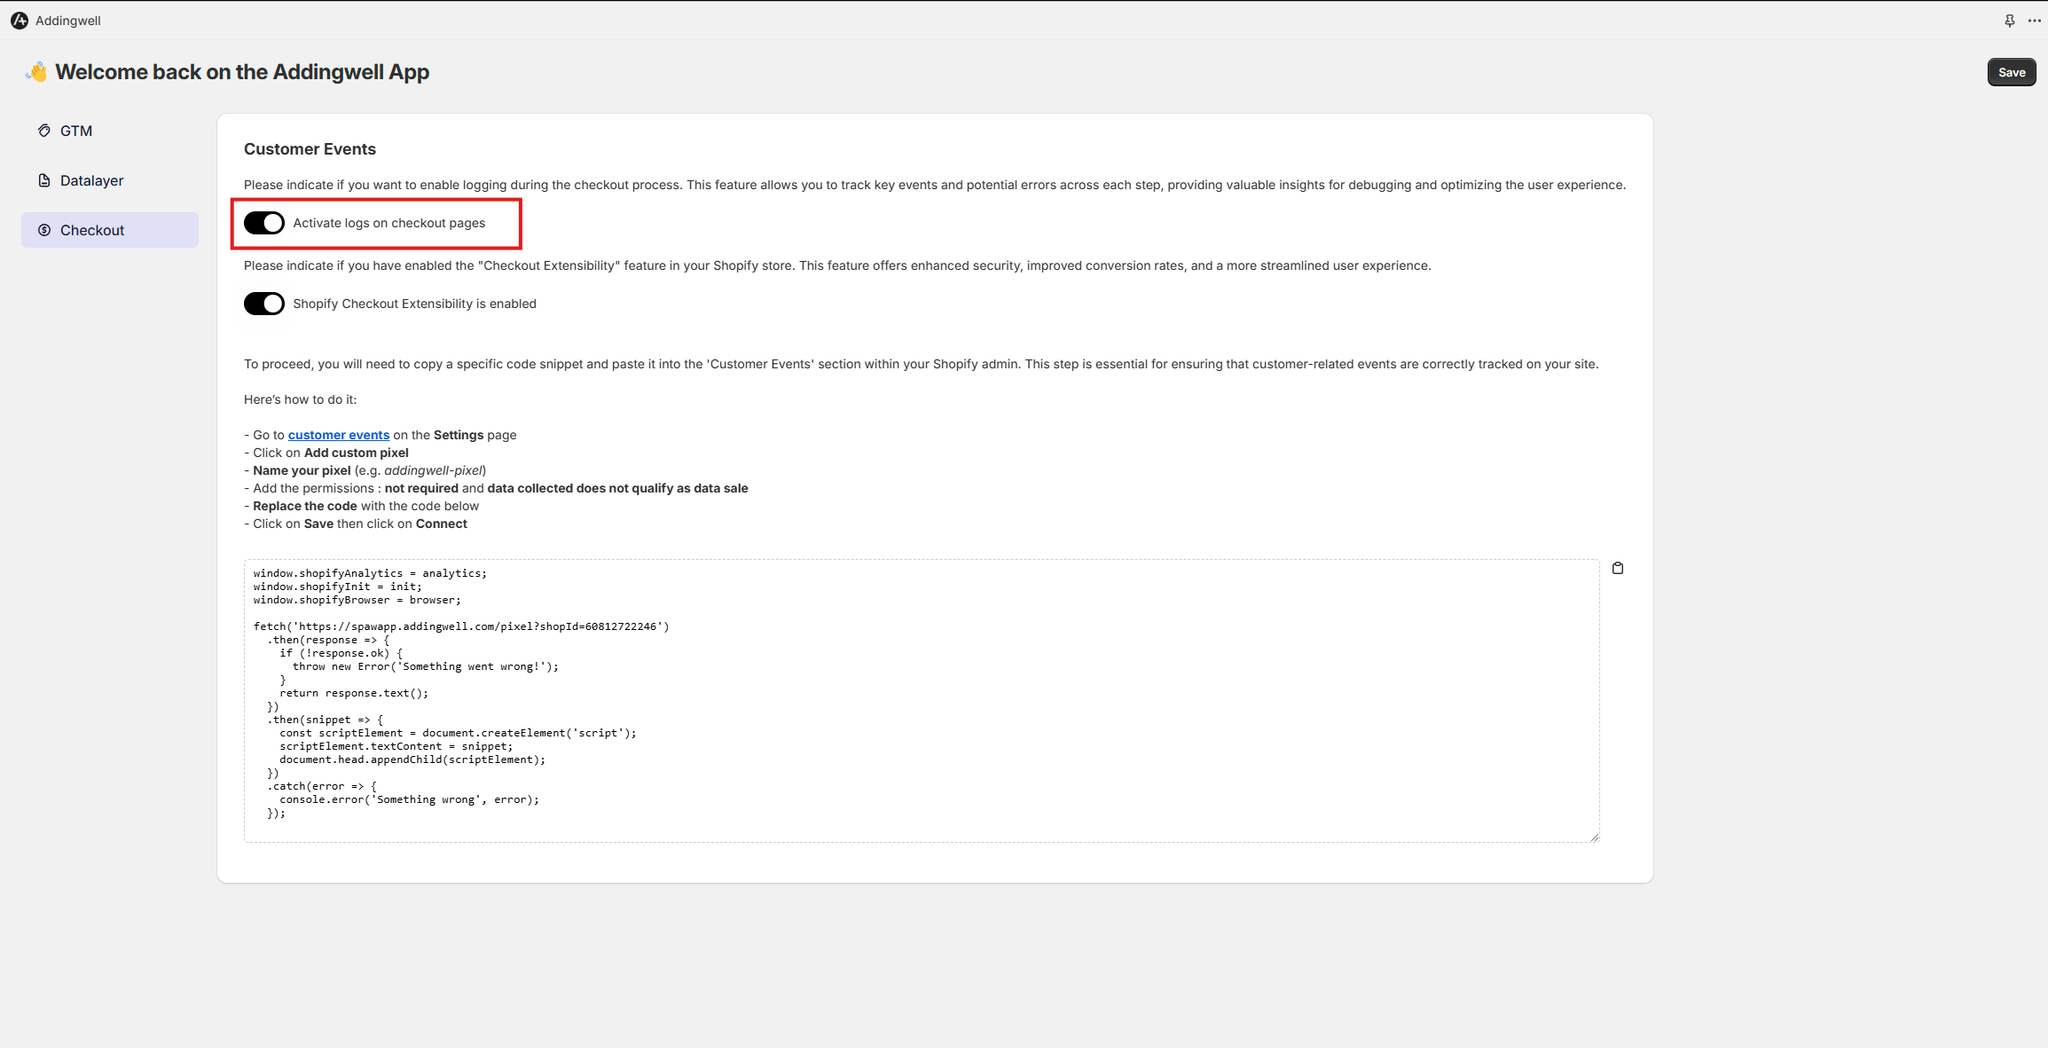Click the 'Name your pixel' instruction line
2048x1048 pixels.
click(365, 470)
